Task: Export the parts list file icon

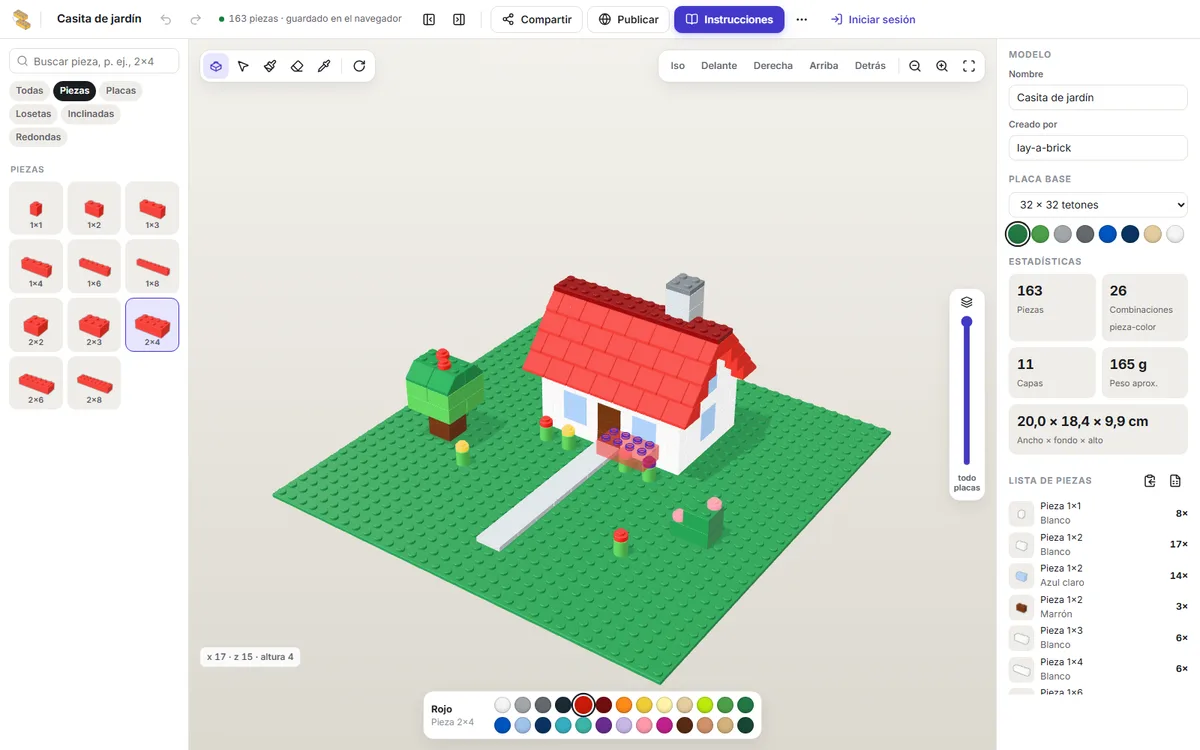Action: point(1176,481)
